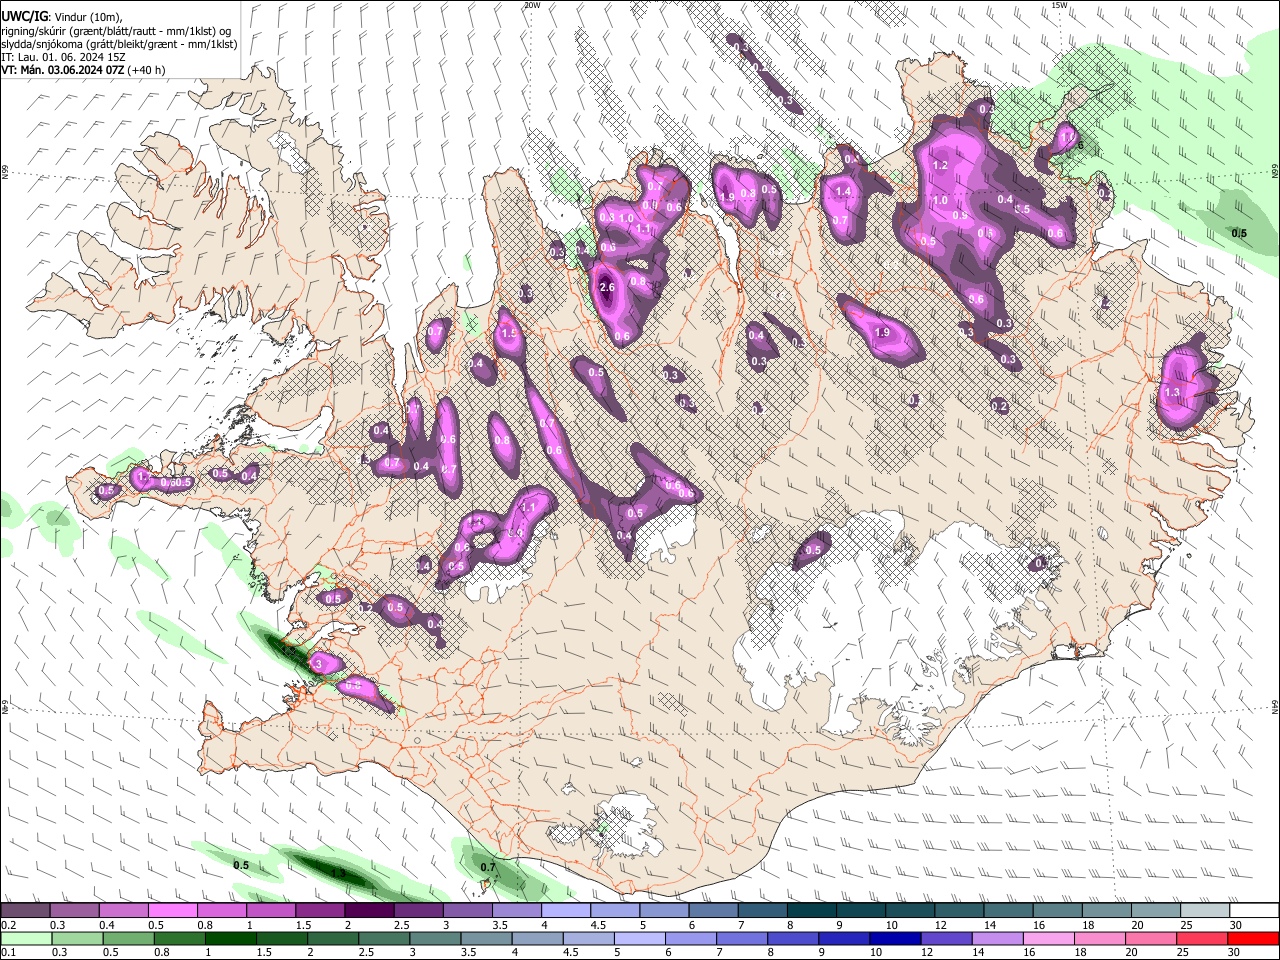
Task: Click the 0.7 rain value near Vestmannaeyjar island
Action: (x=488, y=867)
